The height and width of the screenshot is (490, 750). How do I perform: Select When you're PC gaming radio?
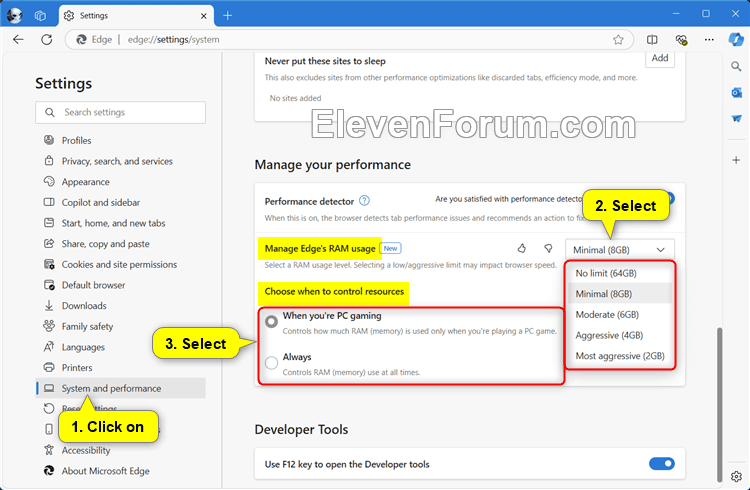pyautogui.click(x=271, y=322)
